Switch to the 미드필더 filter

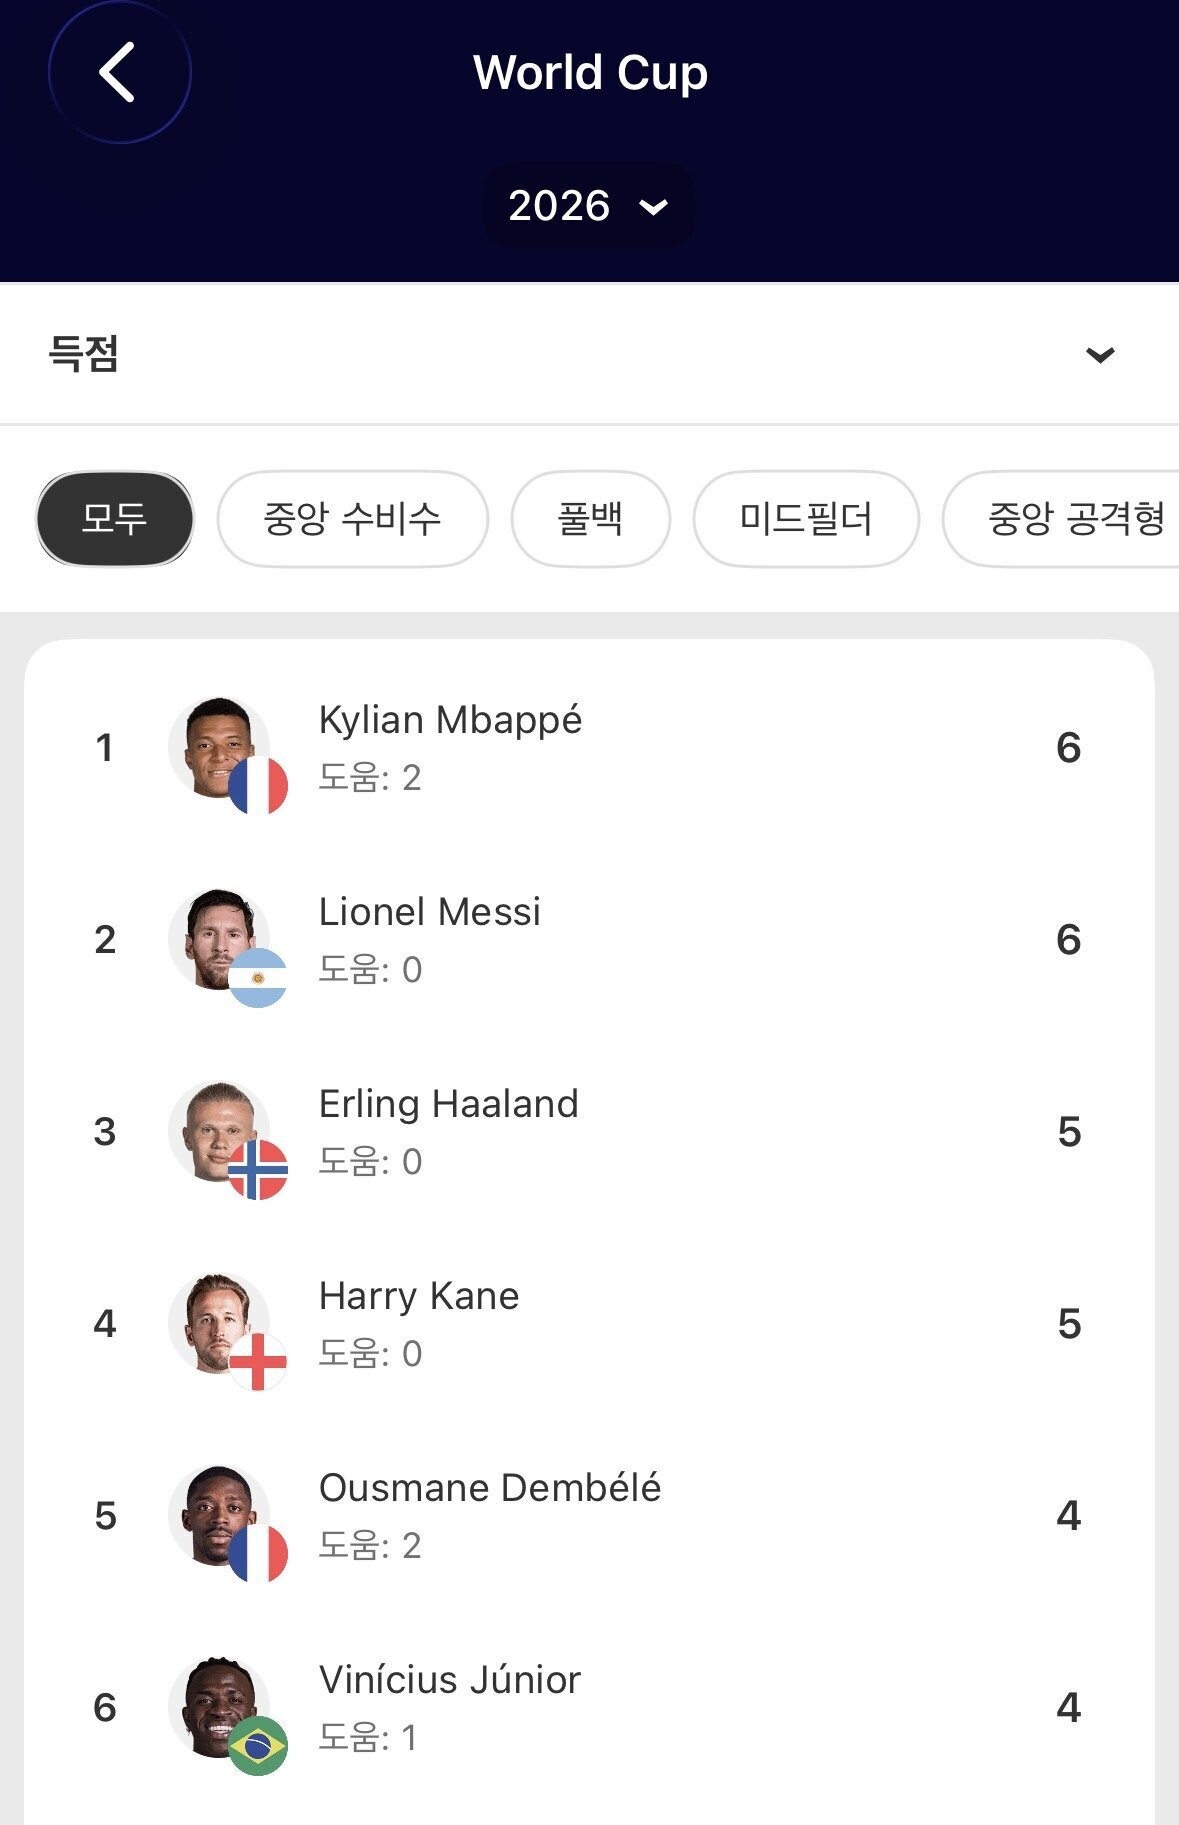click(806, 518)
